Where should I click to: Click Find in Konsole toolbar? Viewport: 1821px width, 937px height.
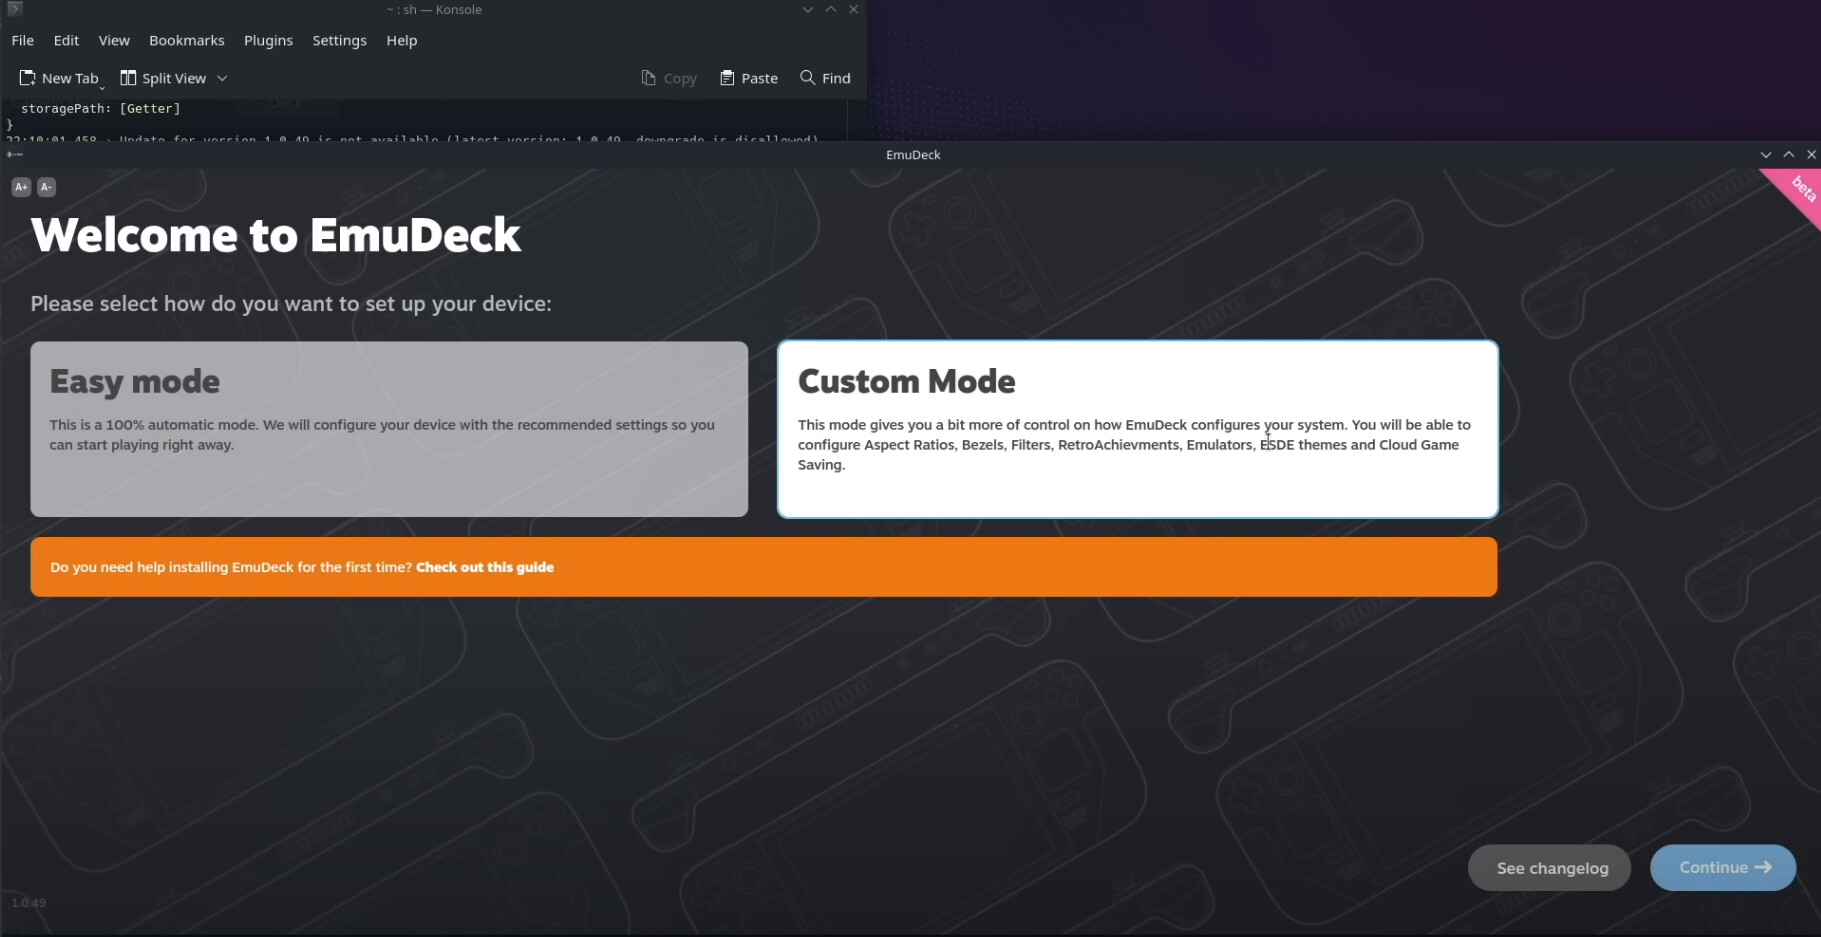tap(826, 78)
